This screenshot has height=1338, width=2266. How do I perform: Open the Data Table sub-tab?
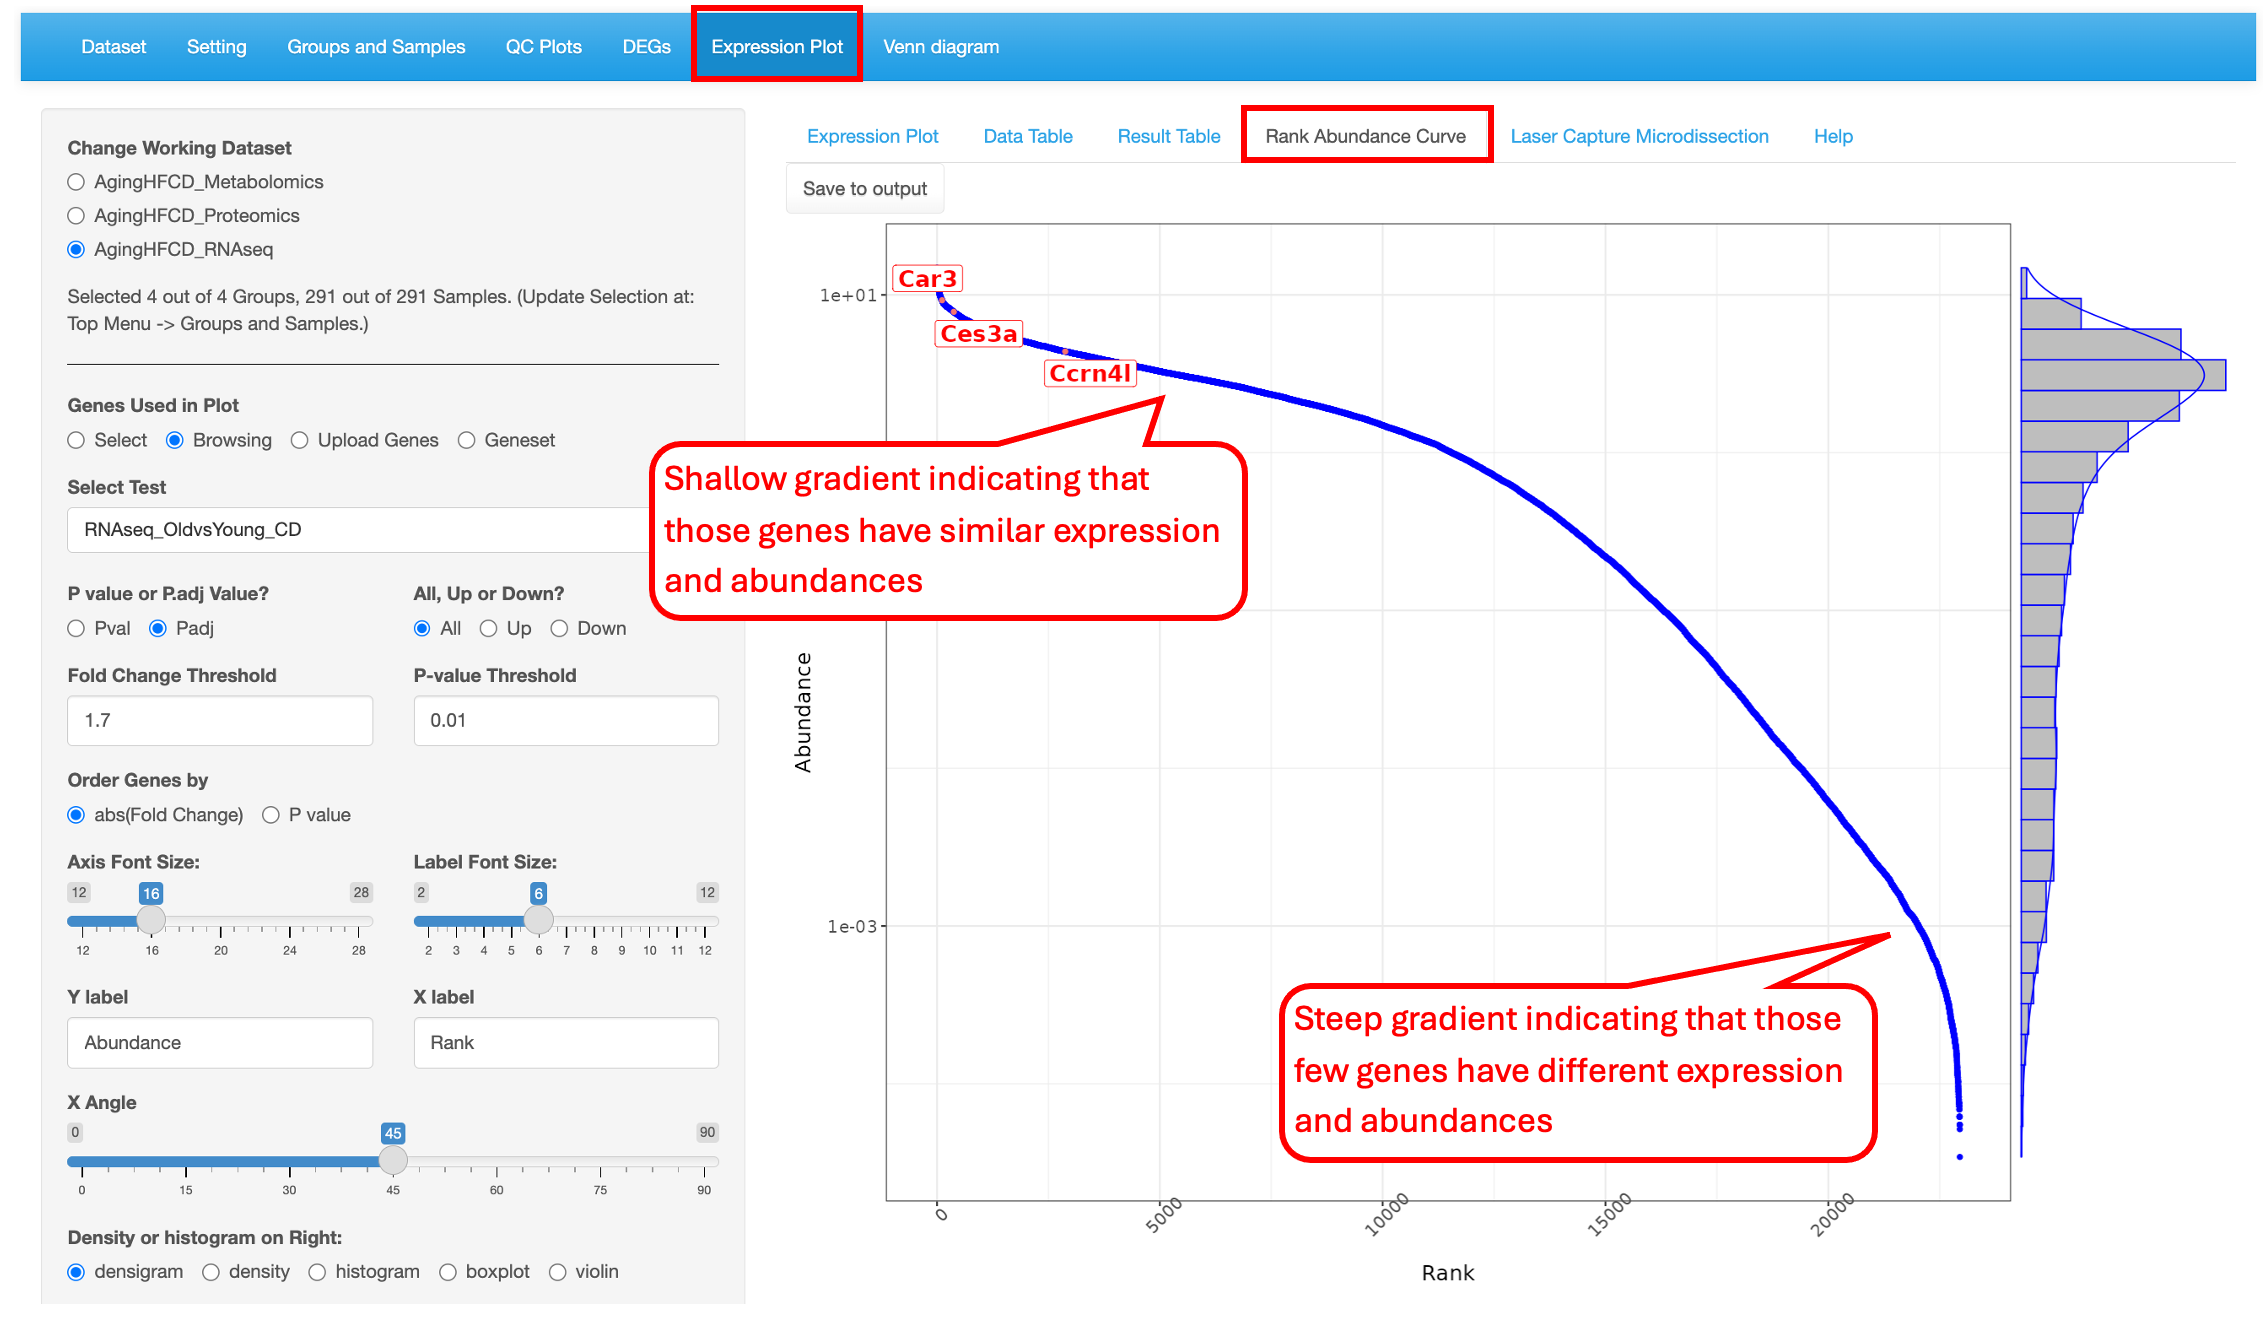click(x=1027, y=136)
